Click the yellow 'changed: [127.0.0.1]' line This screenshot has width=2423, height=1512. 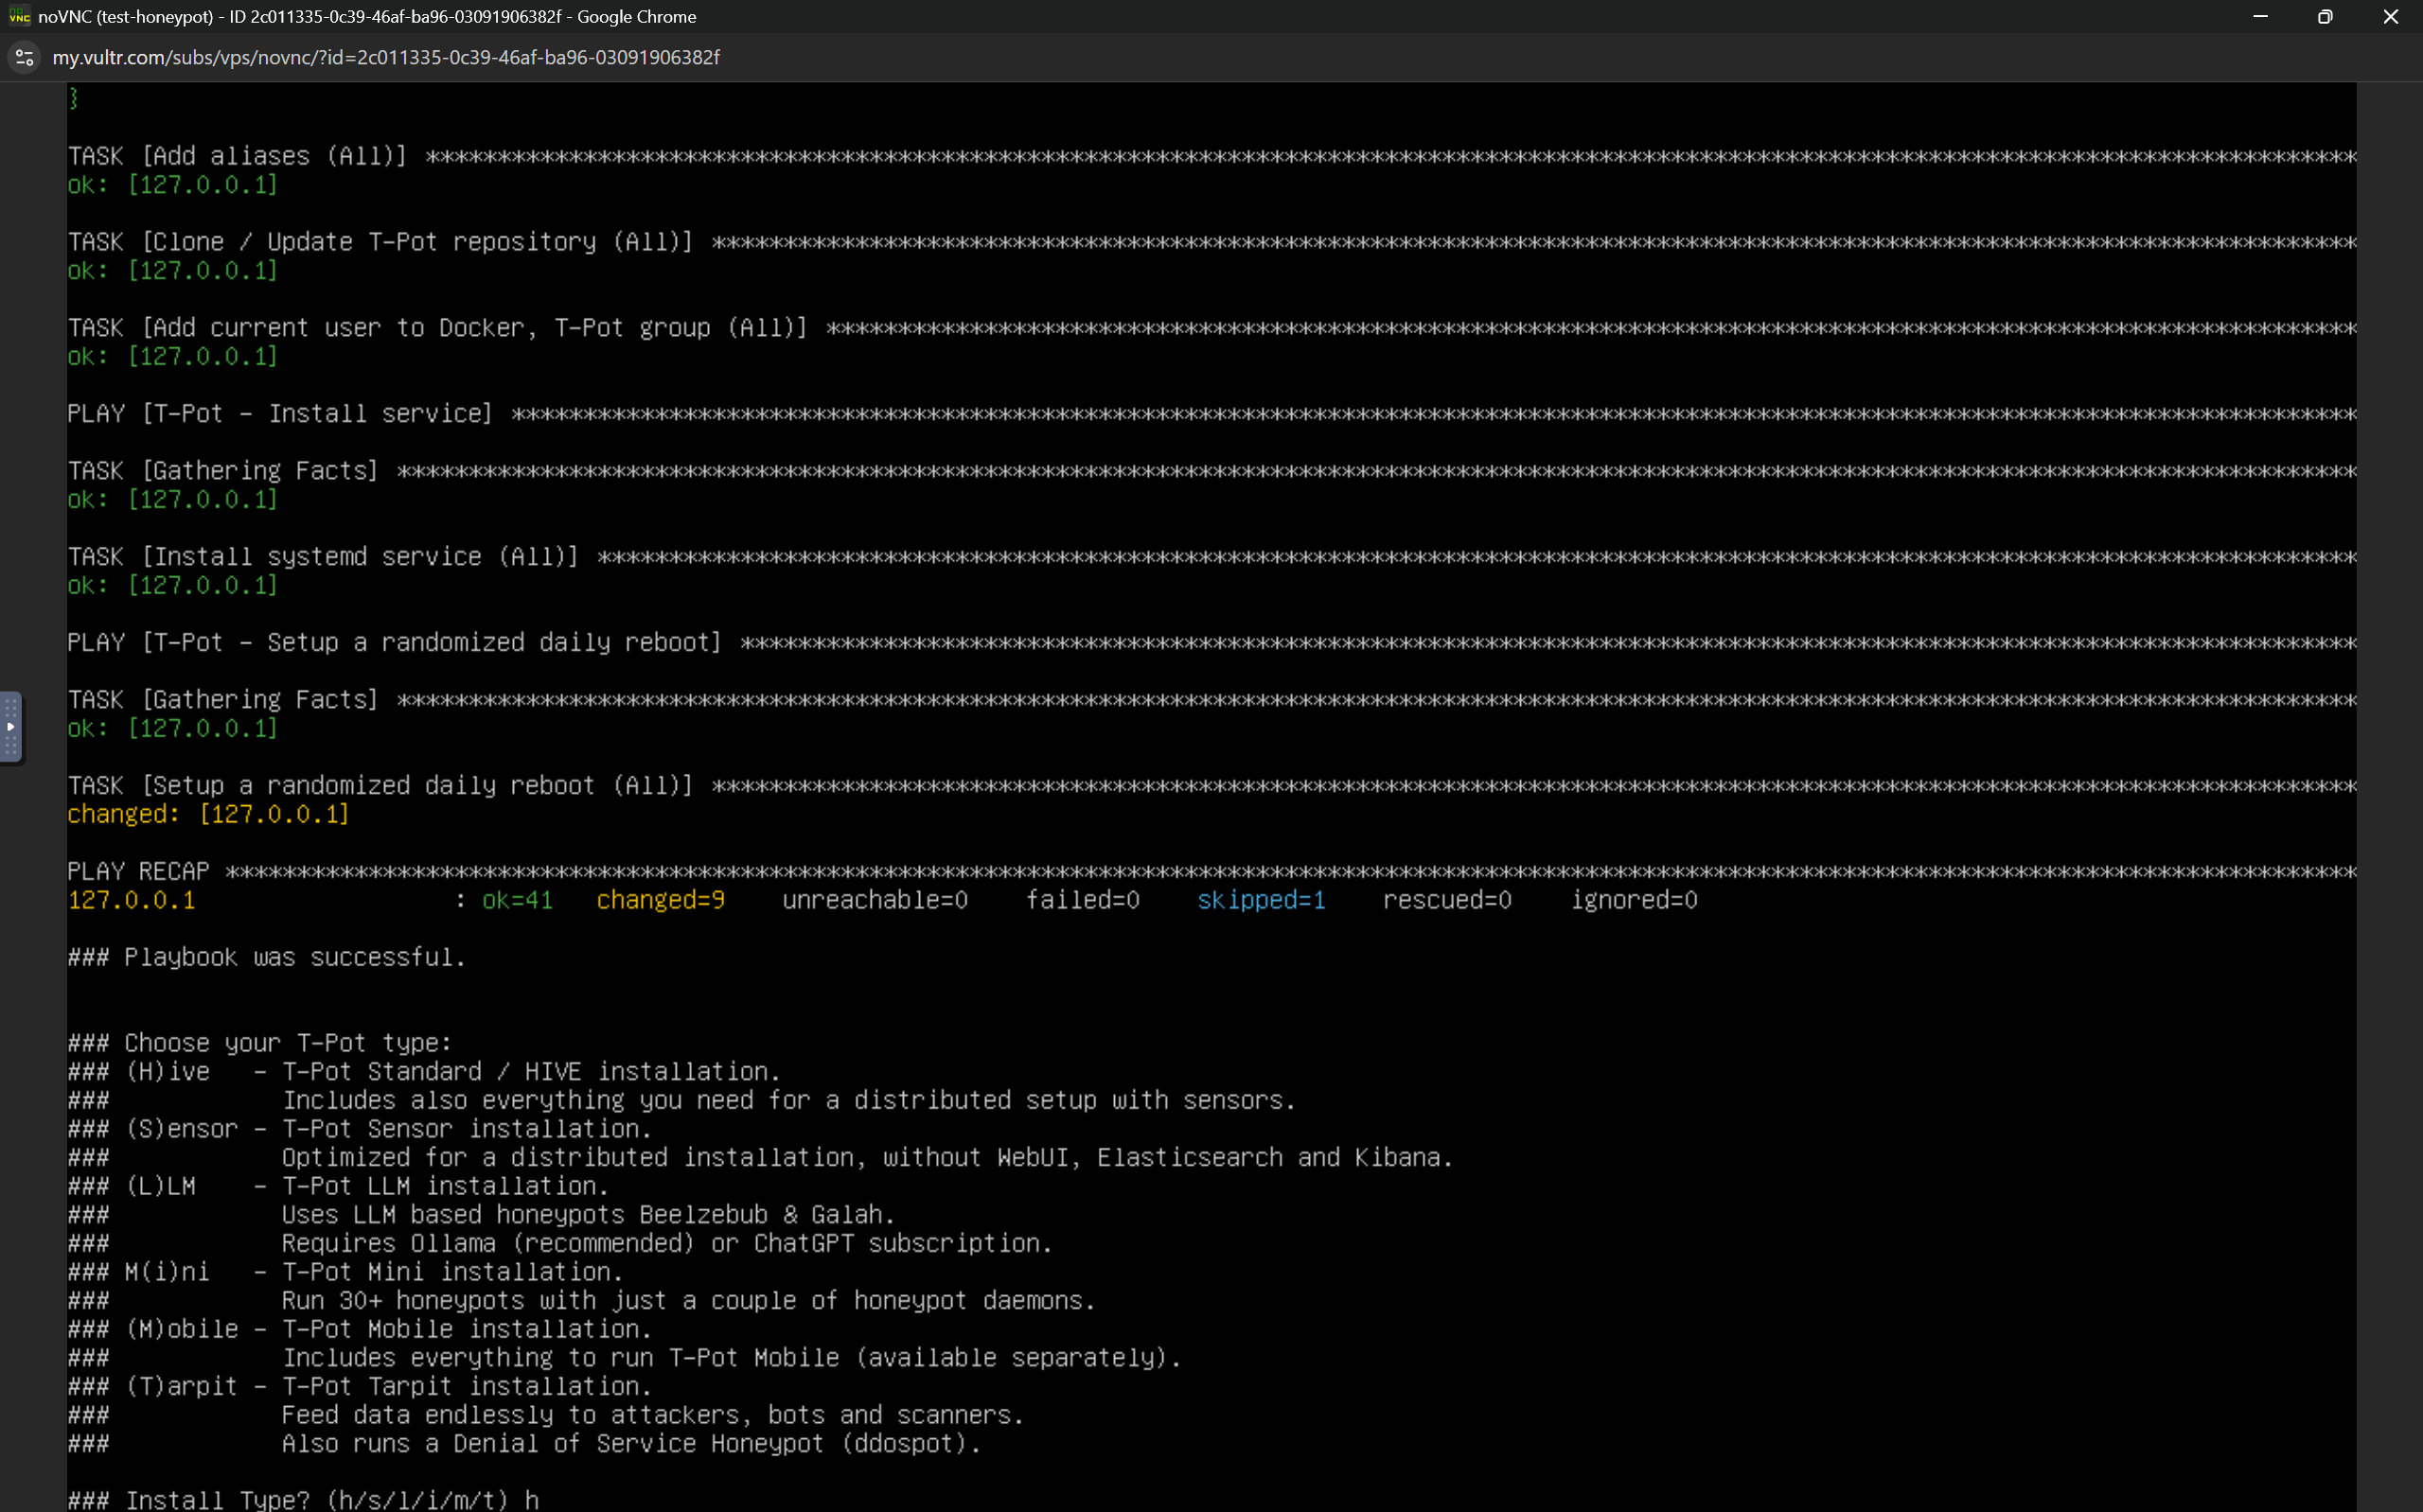209,814
